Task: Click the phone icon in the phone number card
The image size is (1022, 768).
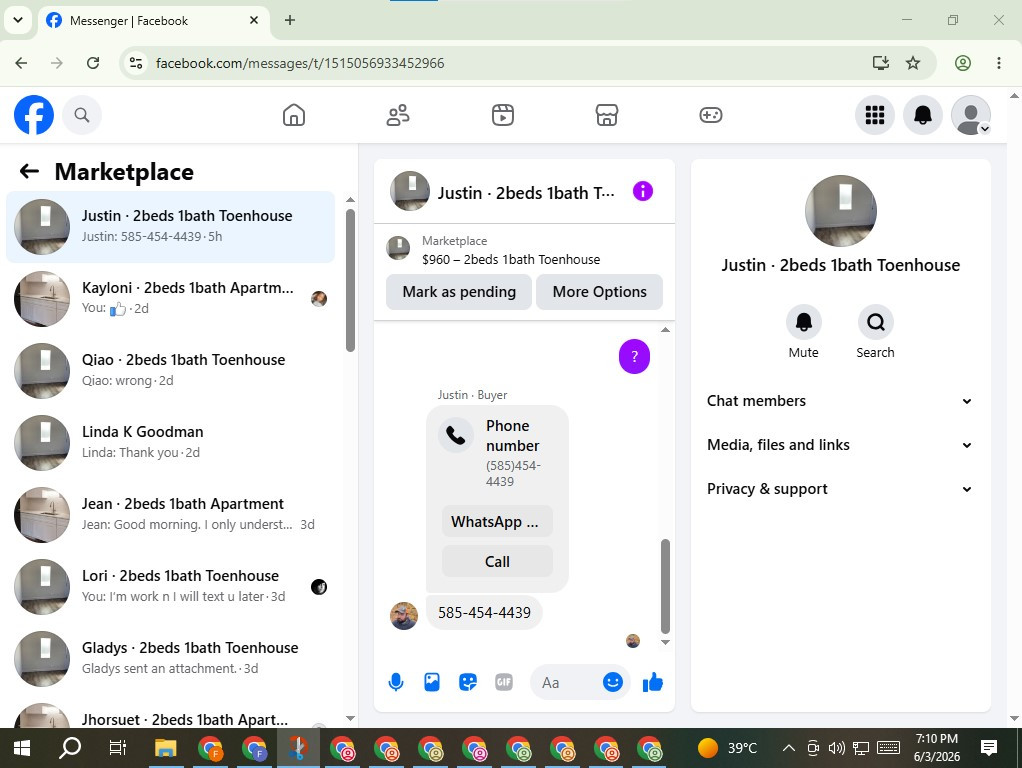Action: pos(456,436)
